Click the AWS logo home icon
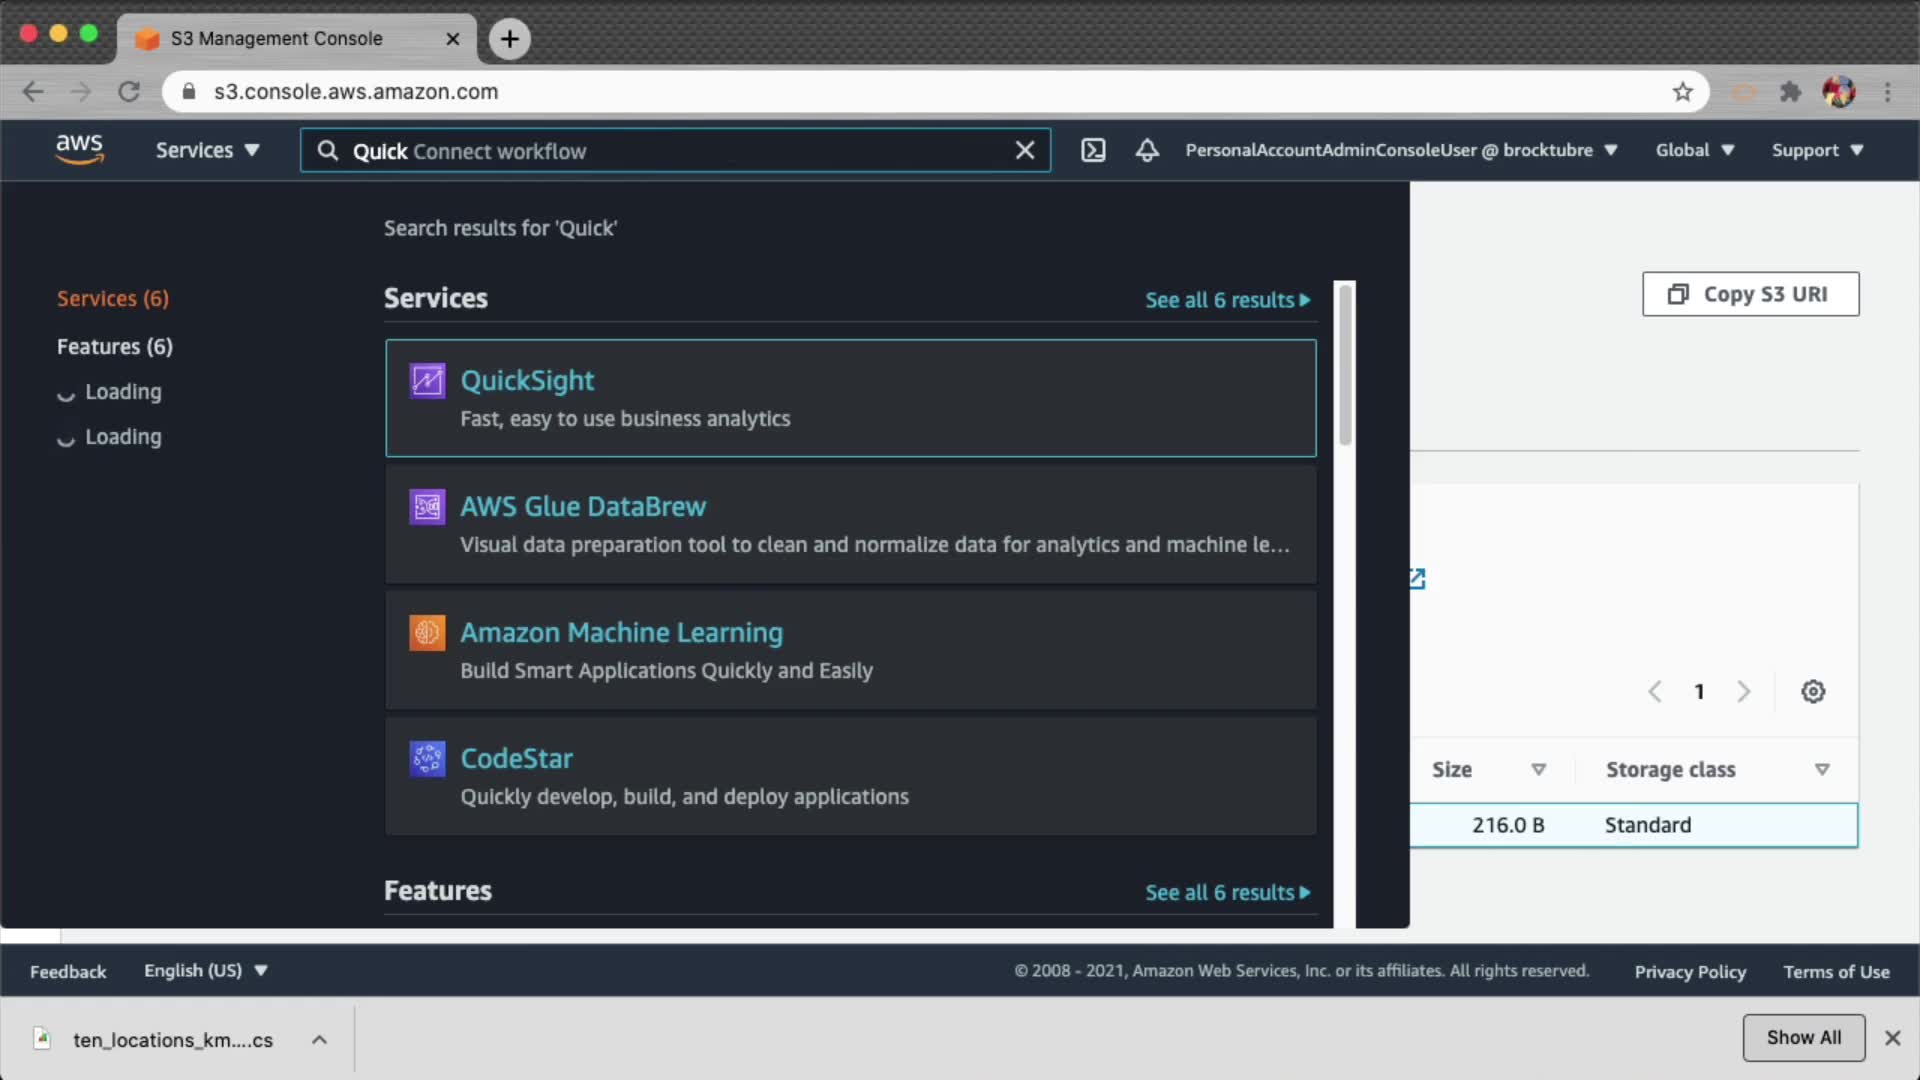 (79, 149)
